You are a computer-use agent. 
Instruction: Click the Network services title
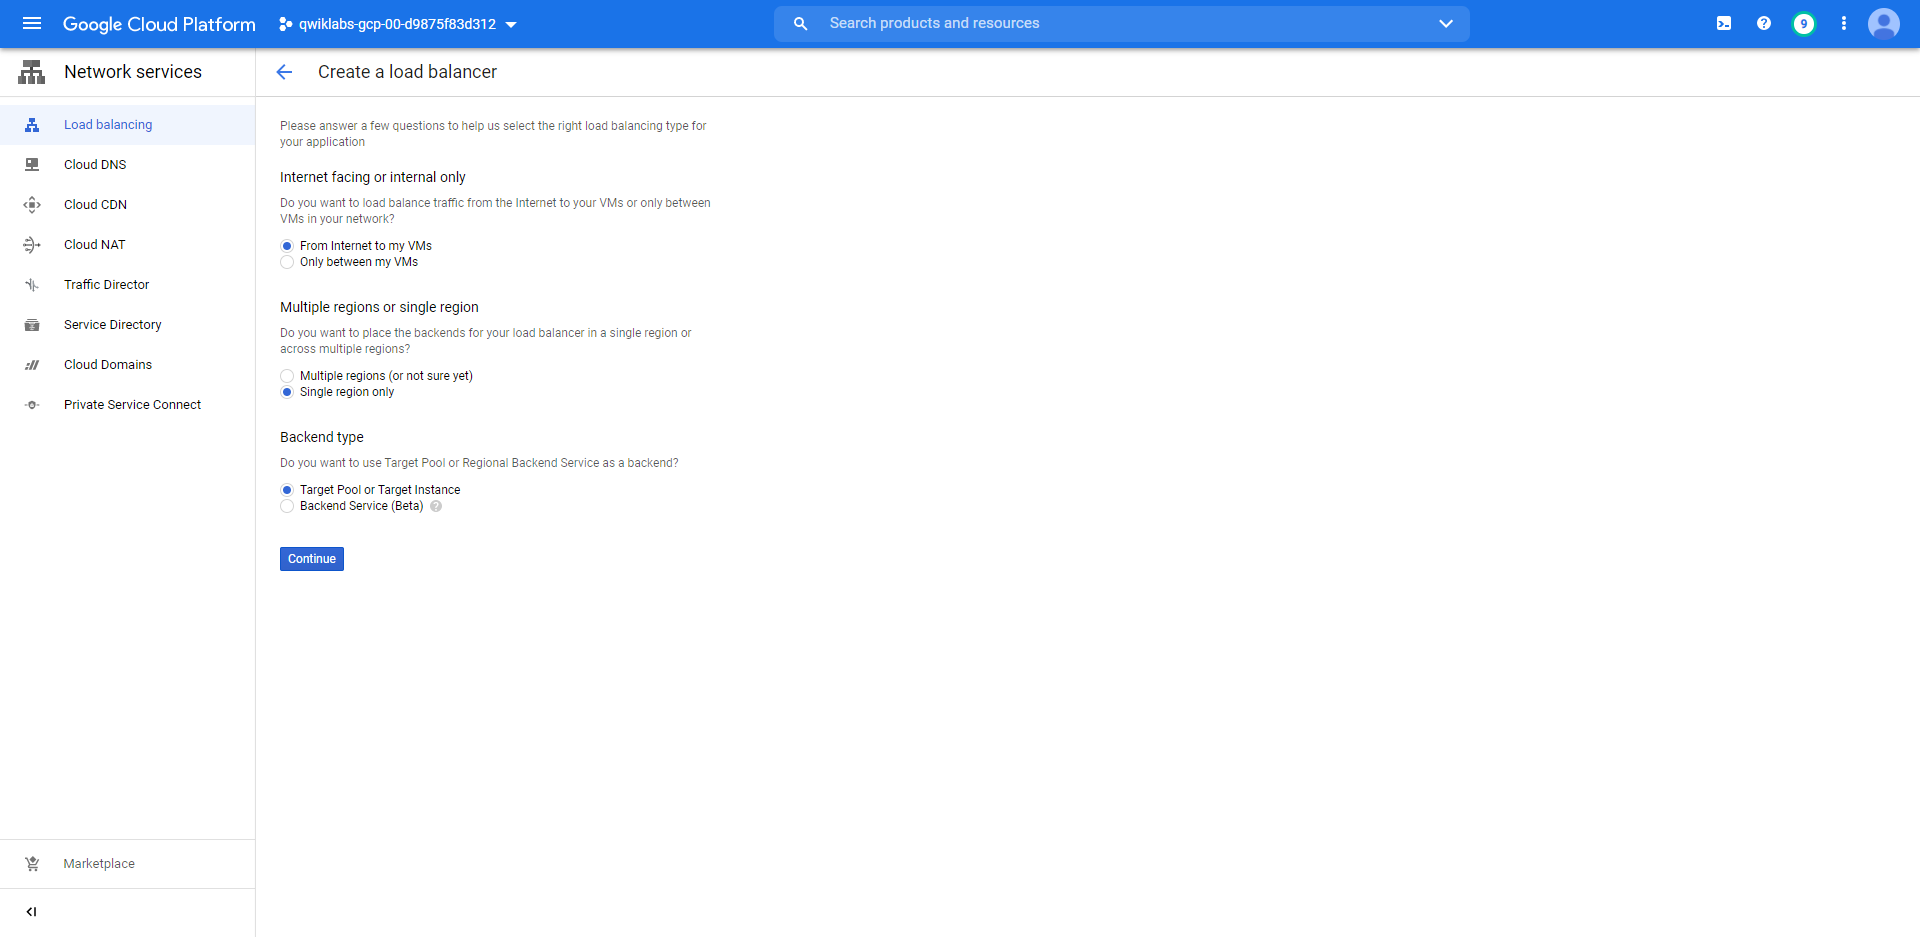coord(133,72)
